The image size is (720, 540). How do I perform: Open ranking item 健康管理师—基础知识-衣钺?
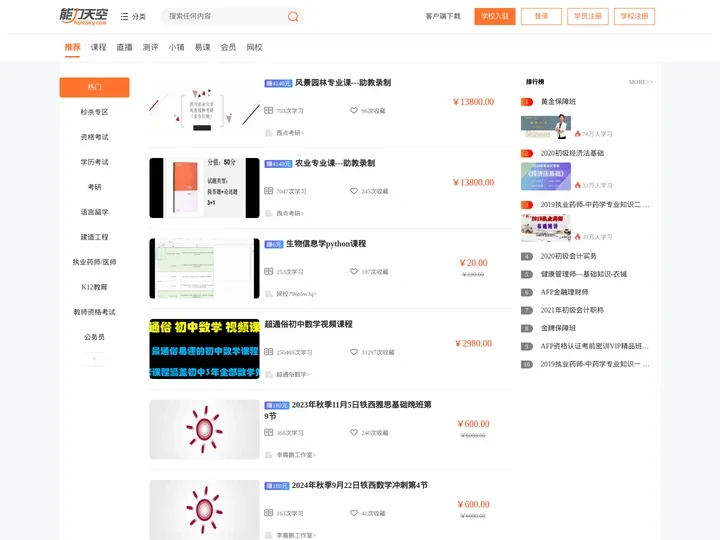click(584, 274)
